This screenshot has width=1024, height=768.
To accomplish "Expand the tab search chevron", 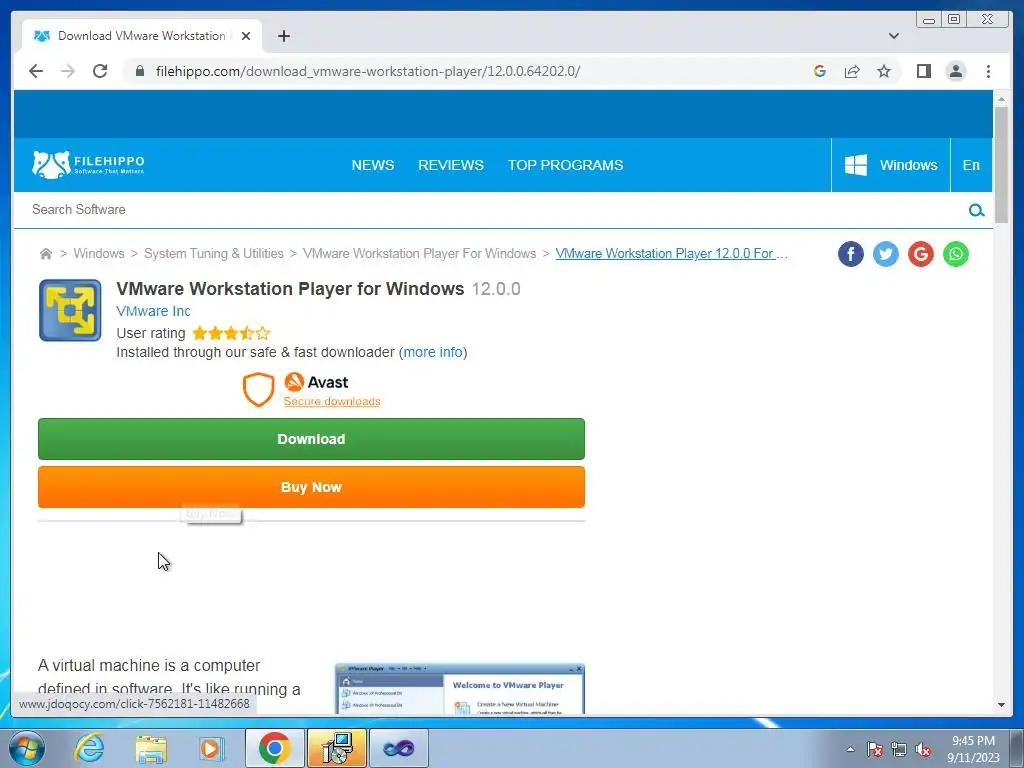I will [894, 36].
